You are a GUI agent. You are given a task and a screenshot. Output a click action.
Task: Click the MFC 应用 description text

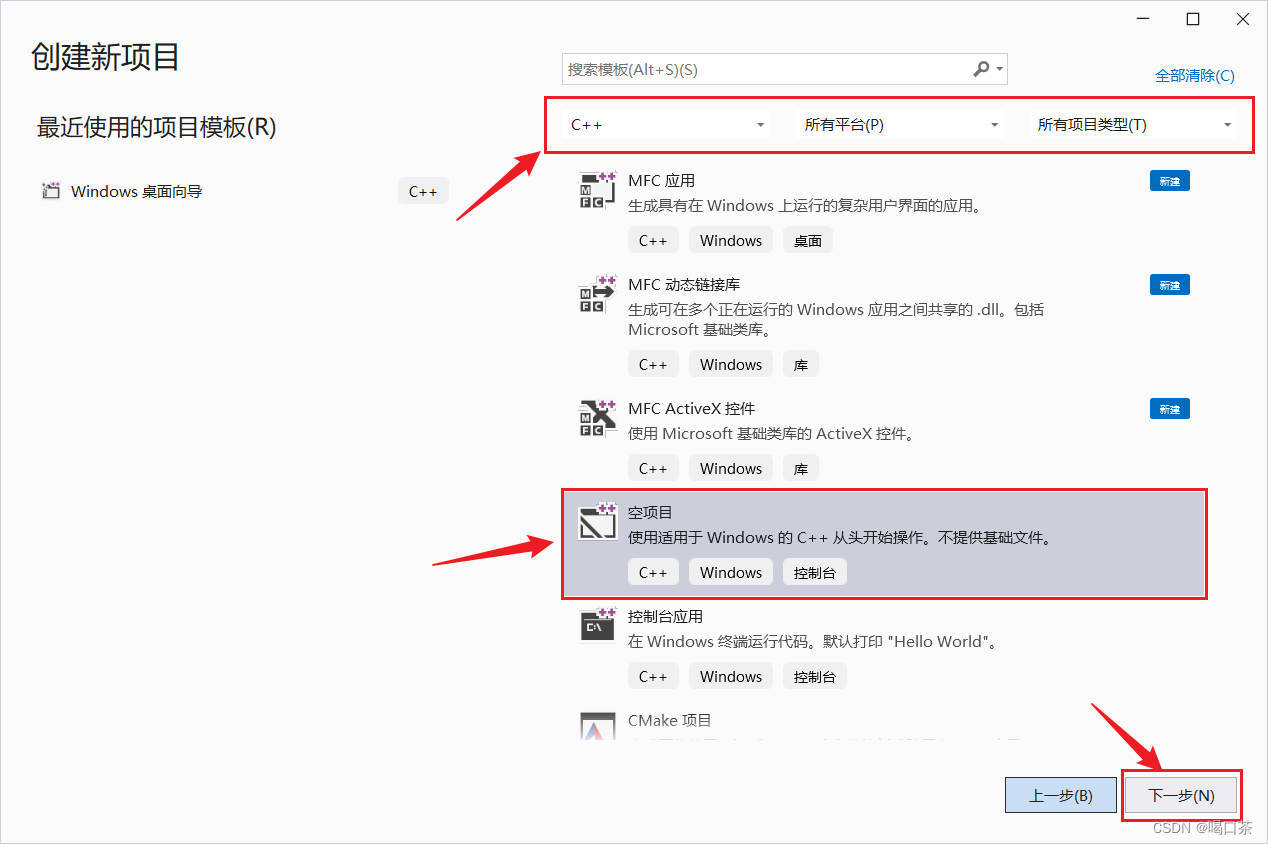click(x=805, y=206)
